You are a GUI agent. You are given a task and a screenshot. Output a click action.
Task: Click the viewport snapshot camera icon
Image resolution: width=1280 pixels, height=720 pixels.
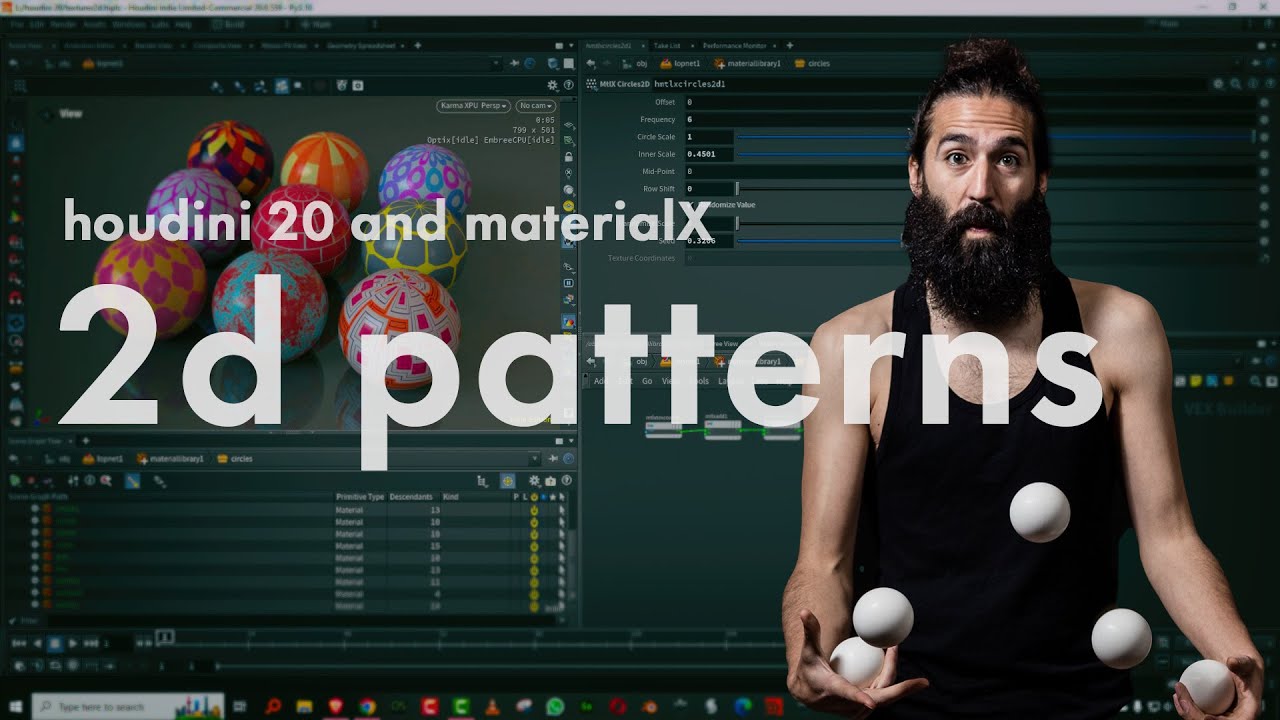(357, 86)
